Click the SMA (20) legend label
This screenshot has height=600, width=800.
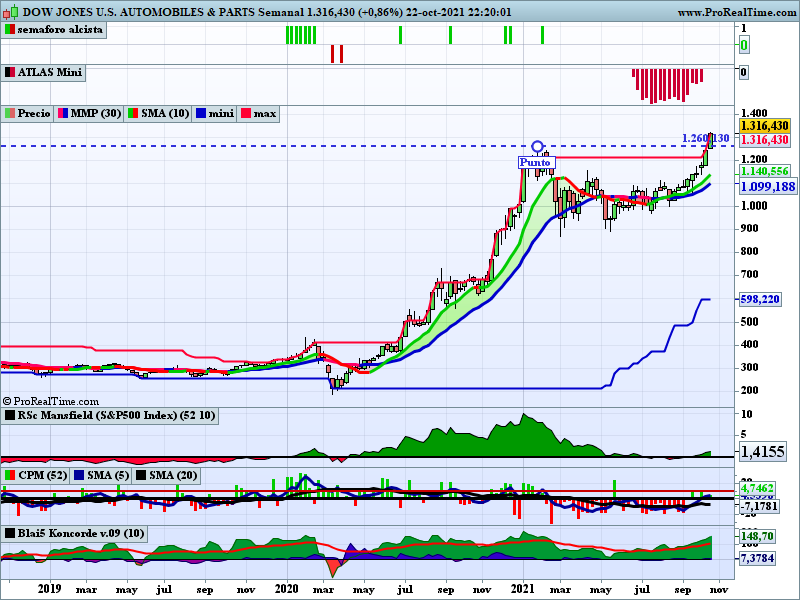click(166, 476)
